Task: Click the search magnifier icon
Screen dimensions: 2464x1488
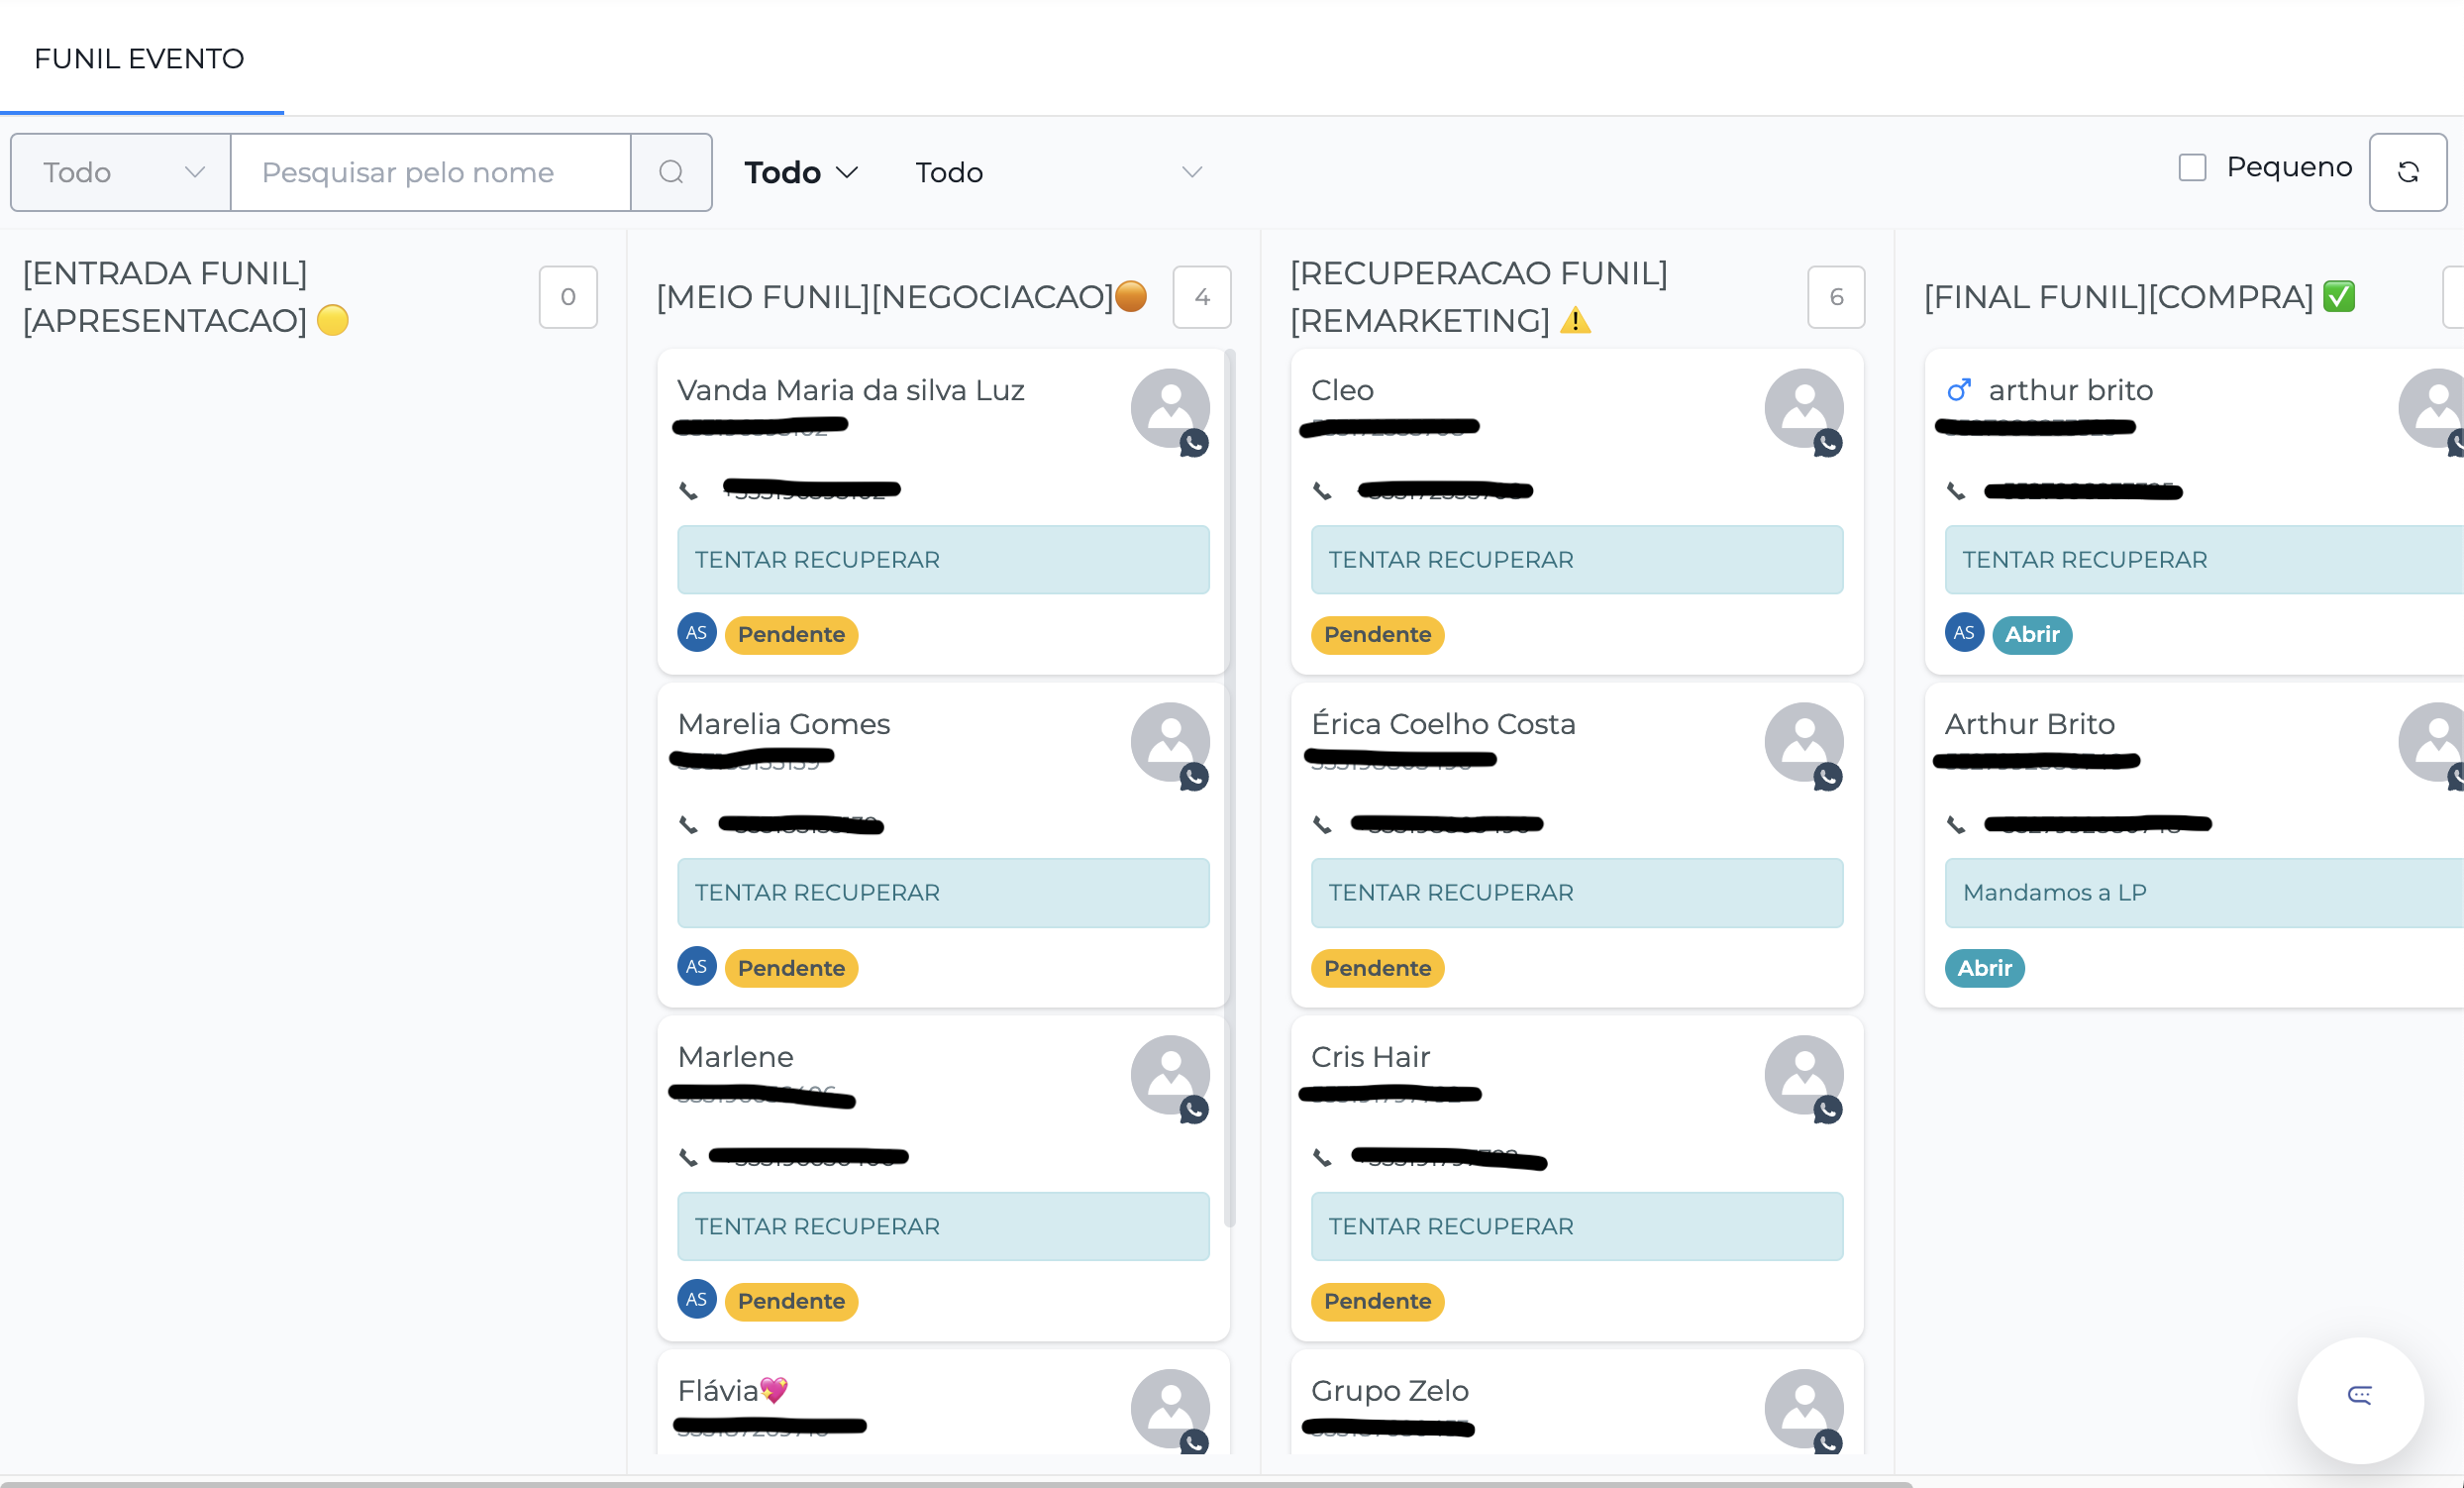Action: click(x=671, y=172)
